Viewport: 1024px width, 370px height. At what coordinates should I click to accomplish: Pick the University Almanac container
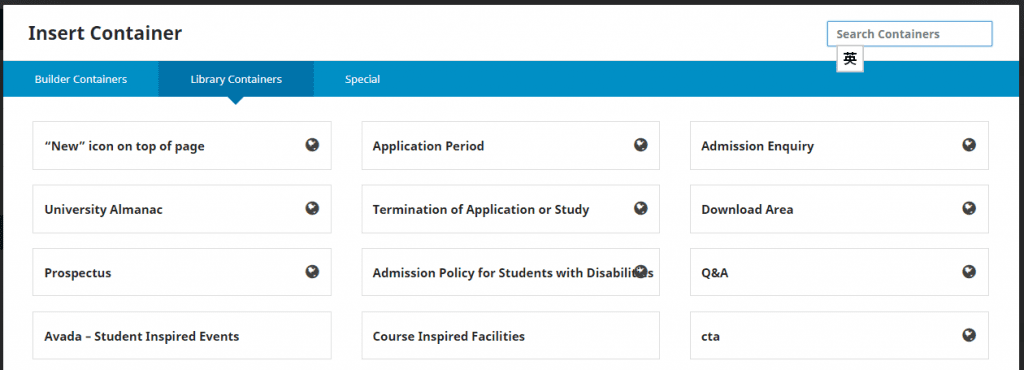pos(182,209)
